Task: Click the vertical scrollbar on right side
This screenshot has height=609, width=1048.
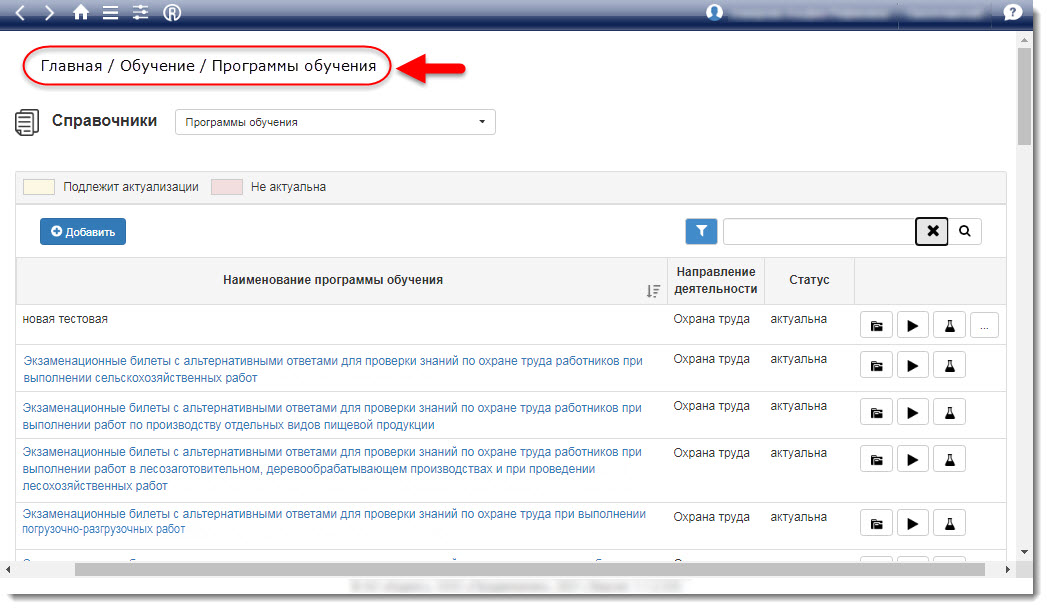Action: click(1023, 300)
